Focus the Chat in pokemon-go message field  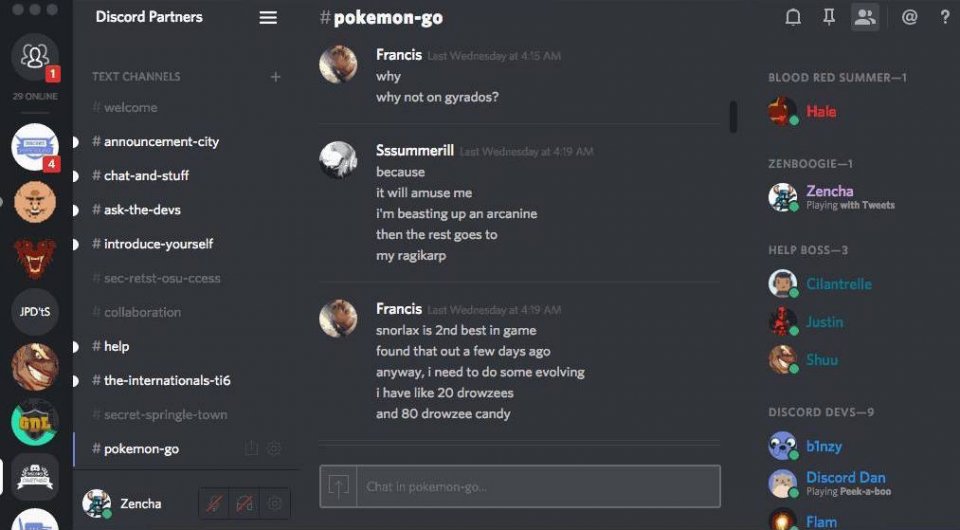coord(538,487)
